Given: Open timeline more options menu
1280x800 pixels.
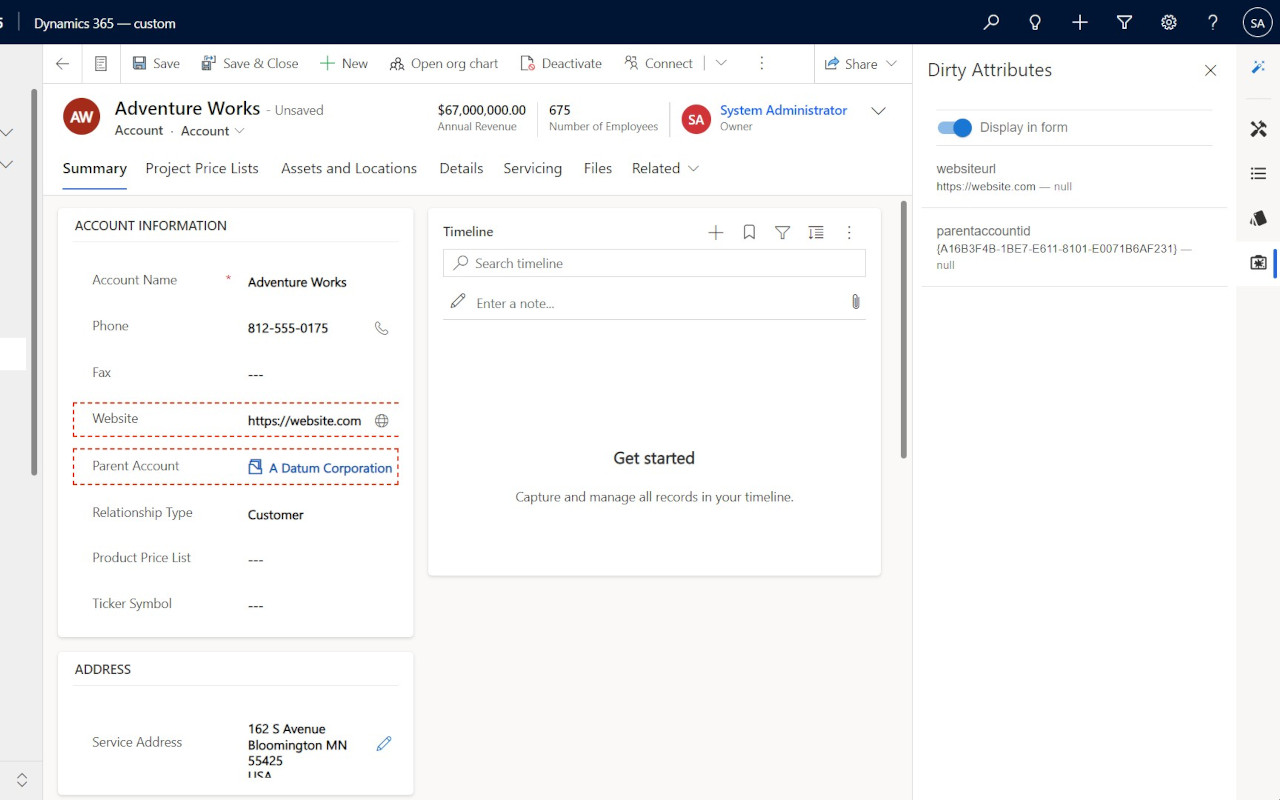Looking at the screenshot, I should (x=849, y=232).
